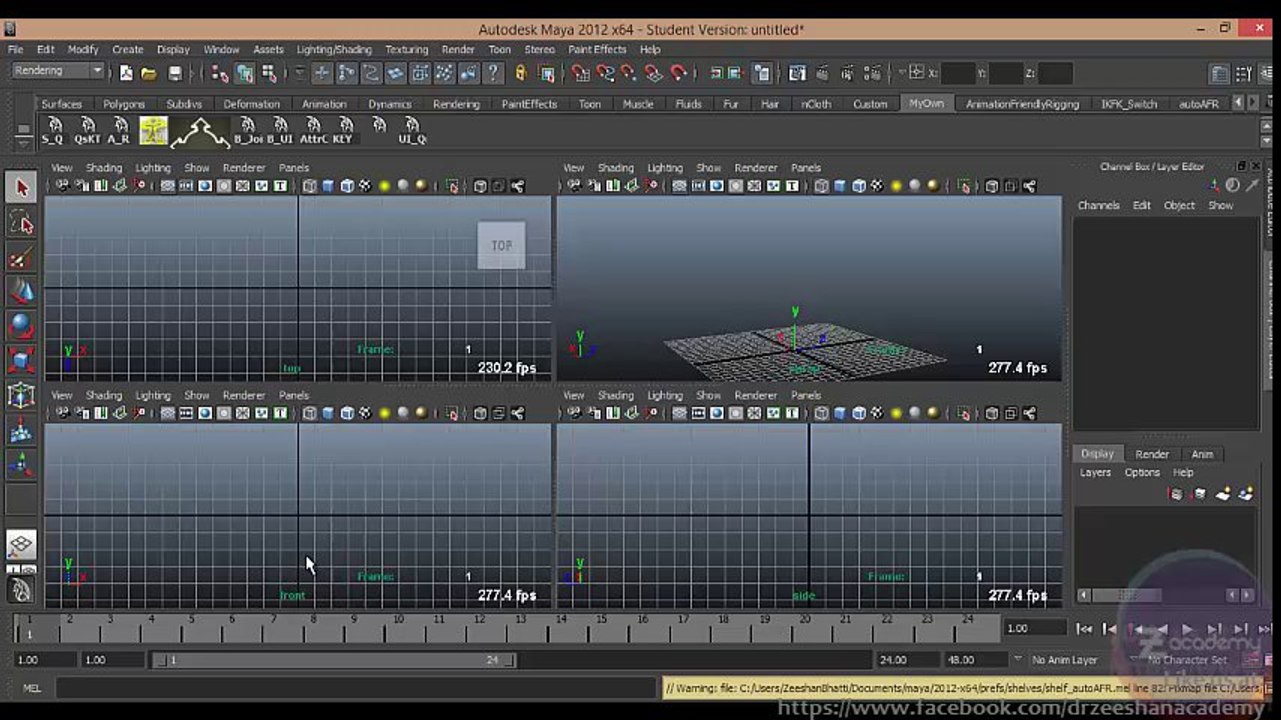Click the time range slider bar
The image size is (1281, 720).
click(334, 660)
